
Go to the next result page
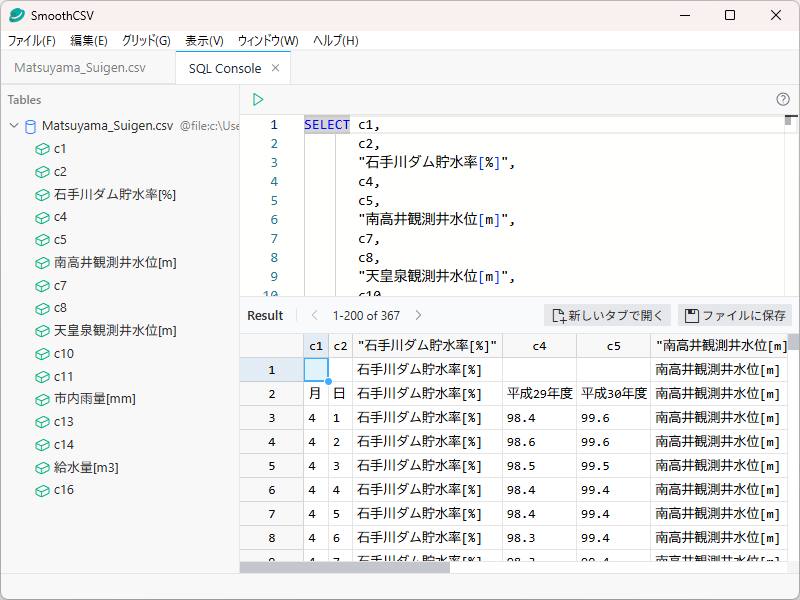[x=417, y=315]
